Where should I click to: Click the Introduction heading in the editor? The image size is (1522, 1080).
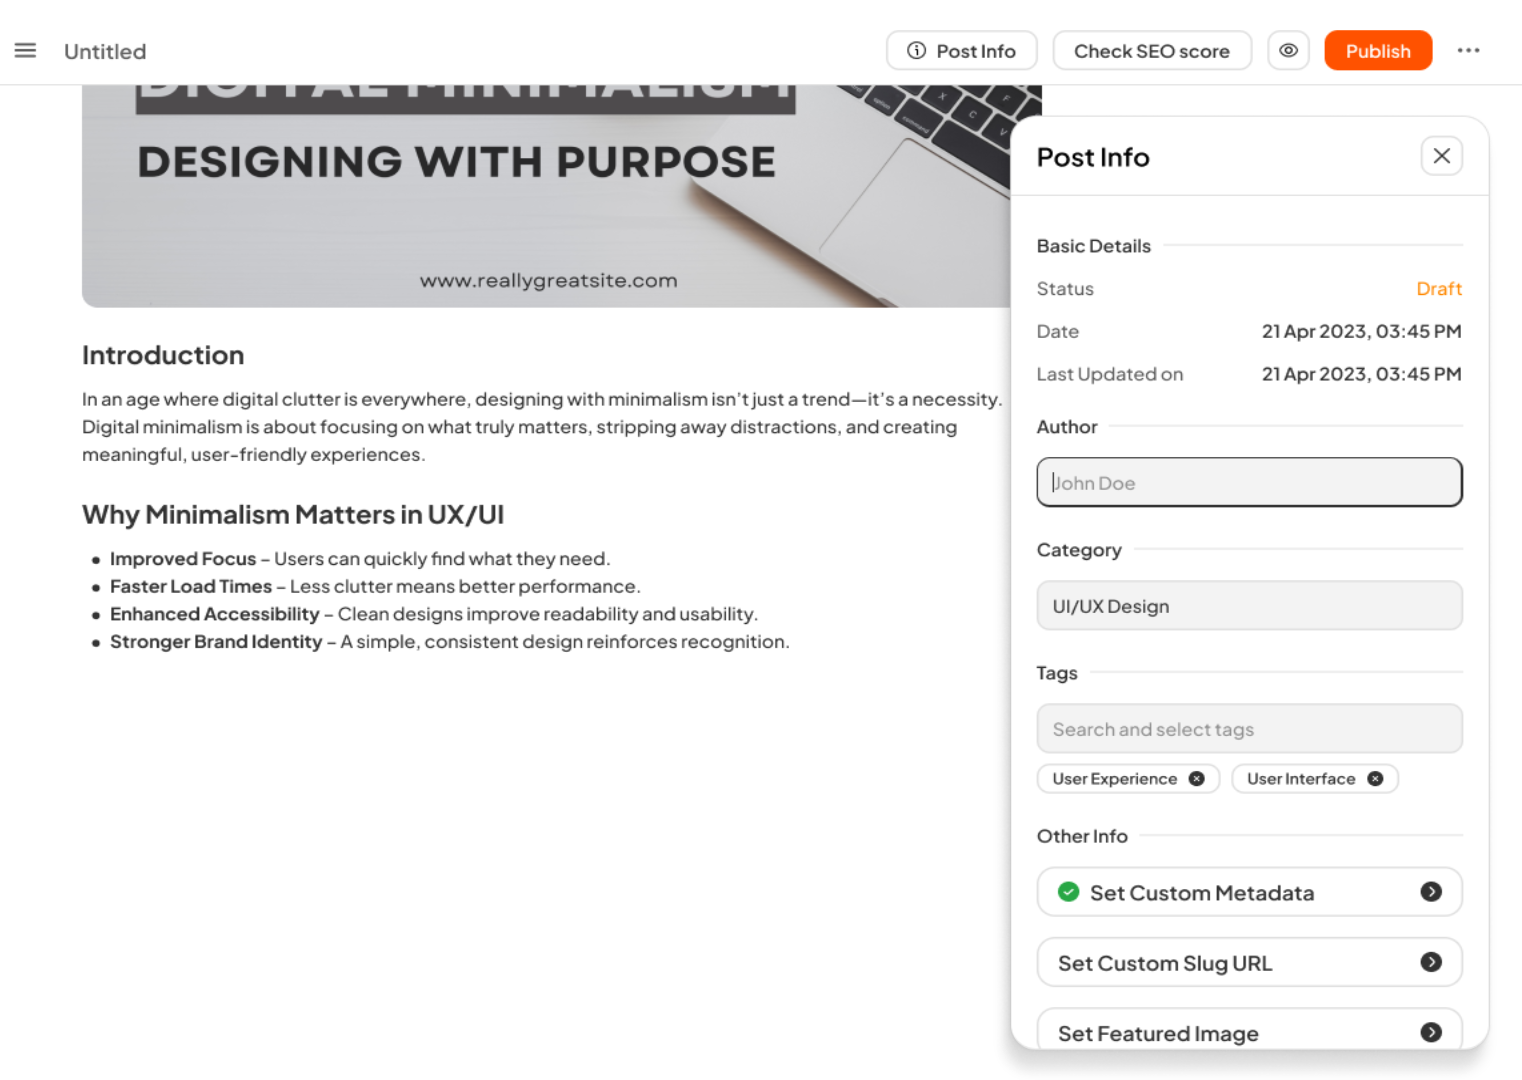tap(163, 356)
